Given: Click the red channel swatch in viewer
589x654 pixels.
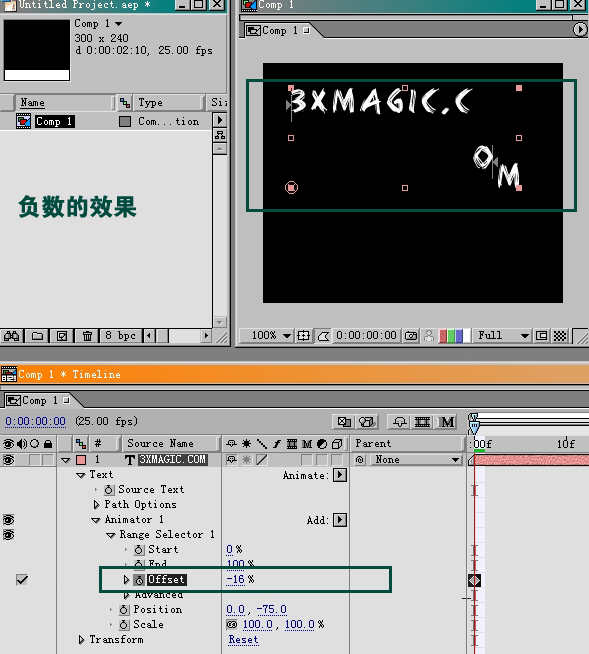Looking at the screenshot, I should 443,335.
